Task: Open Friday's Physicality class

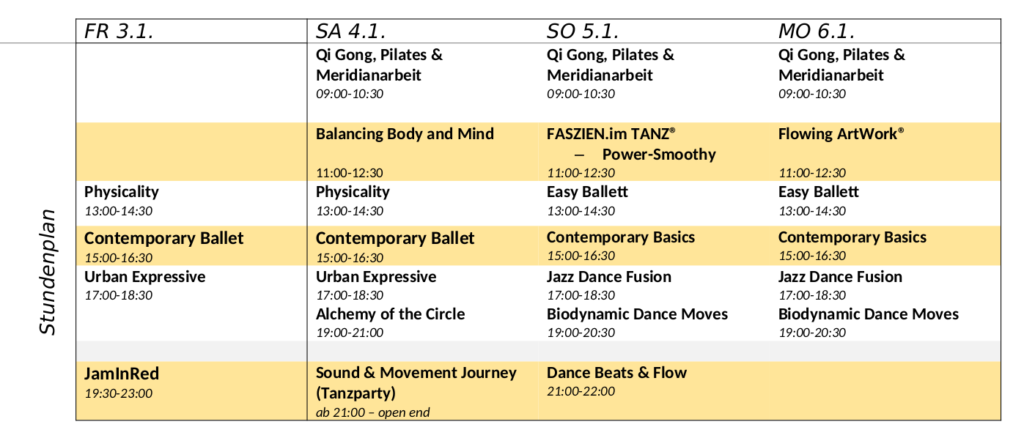Action: pos(121,192)
